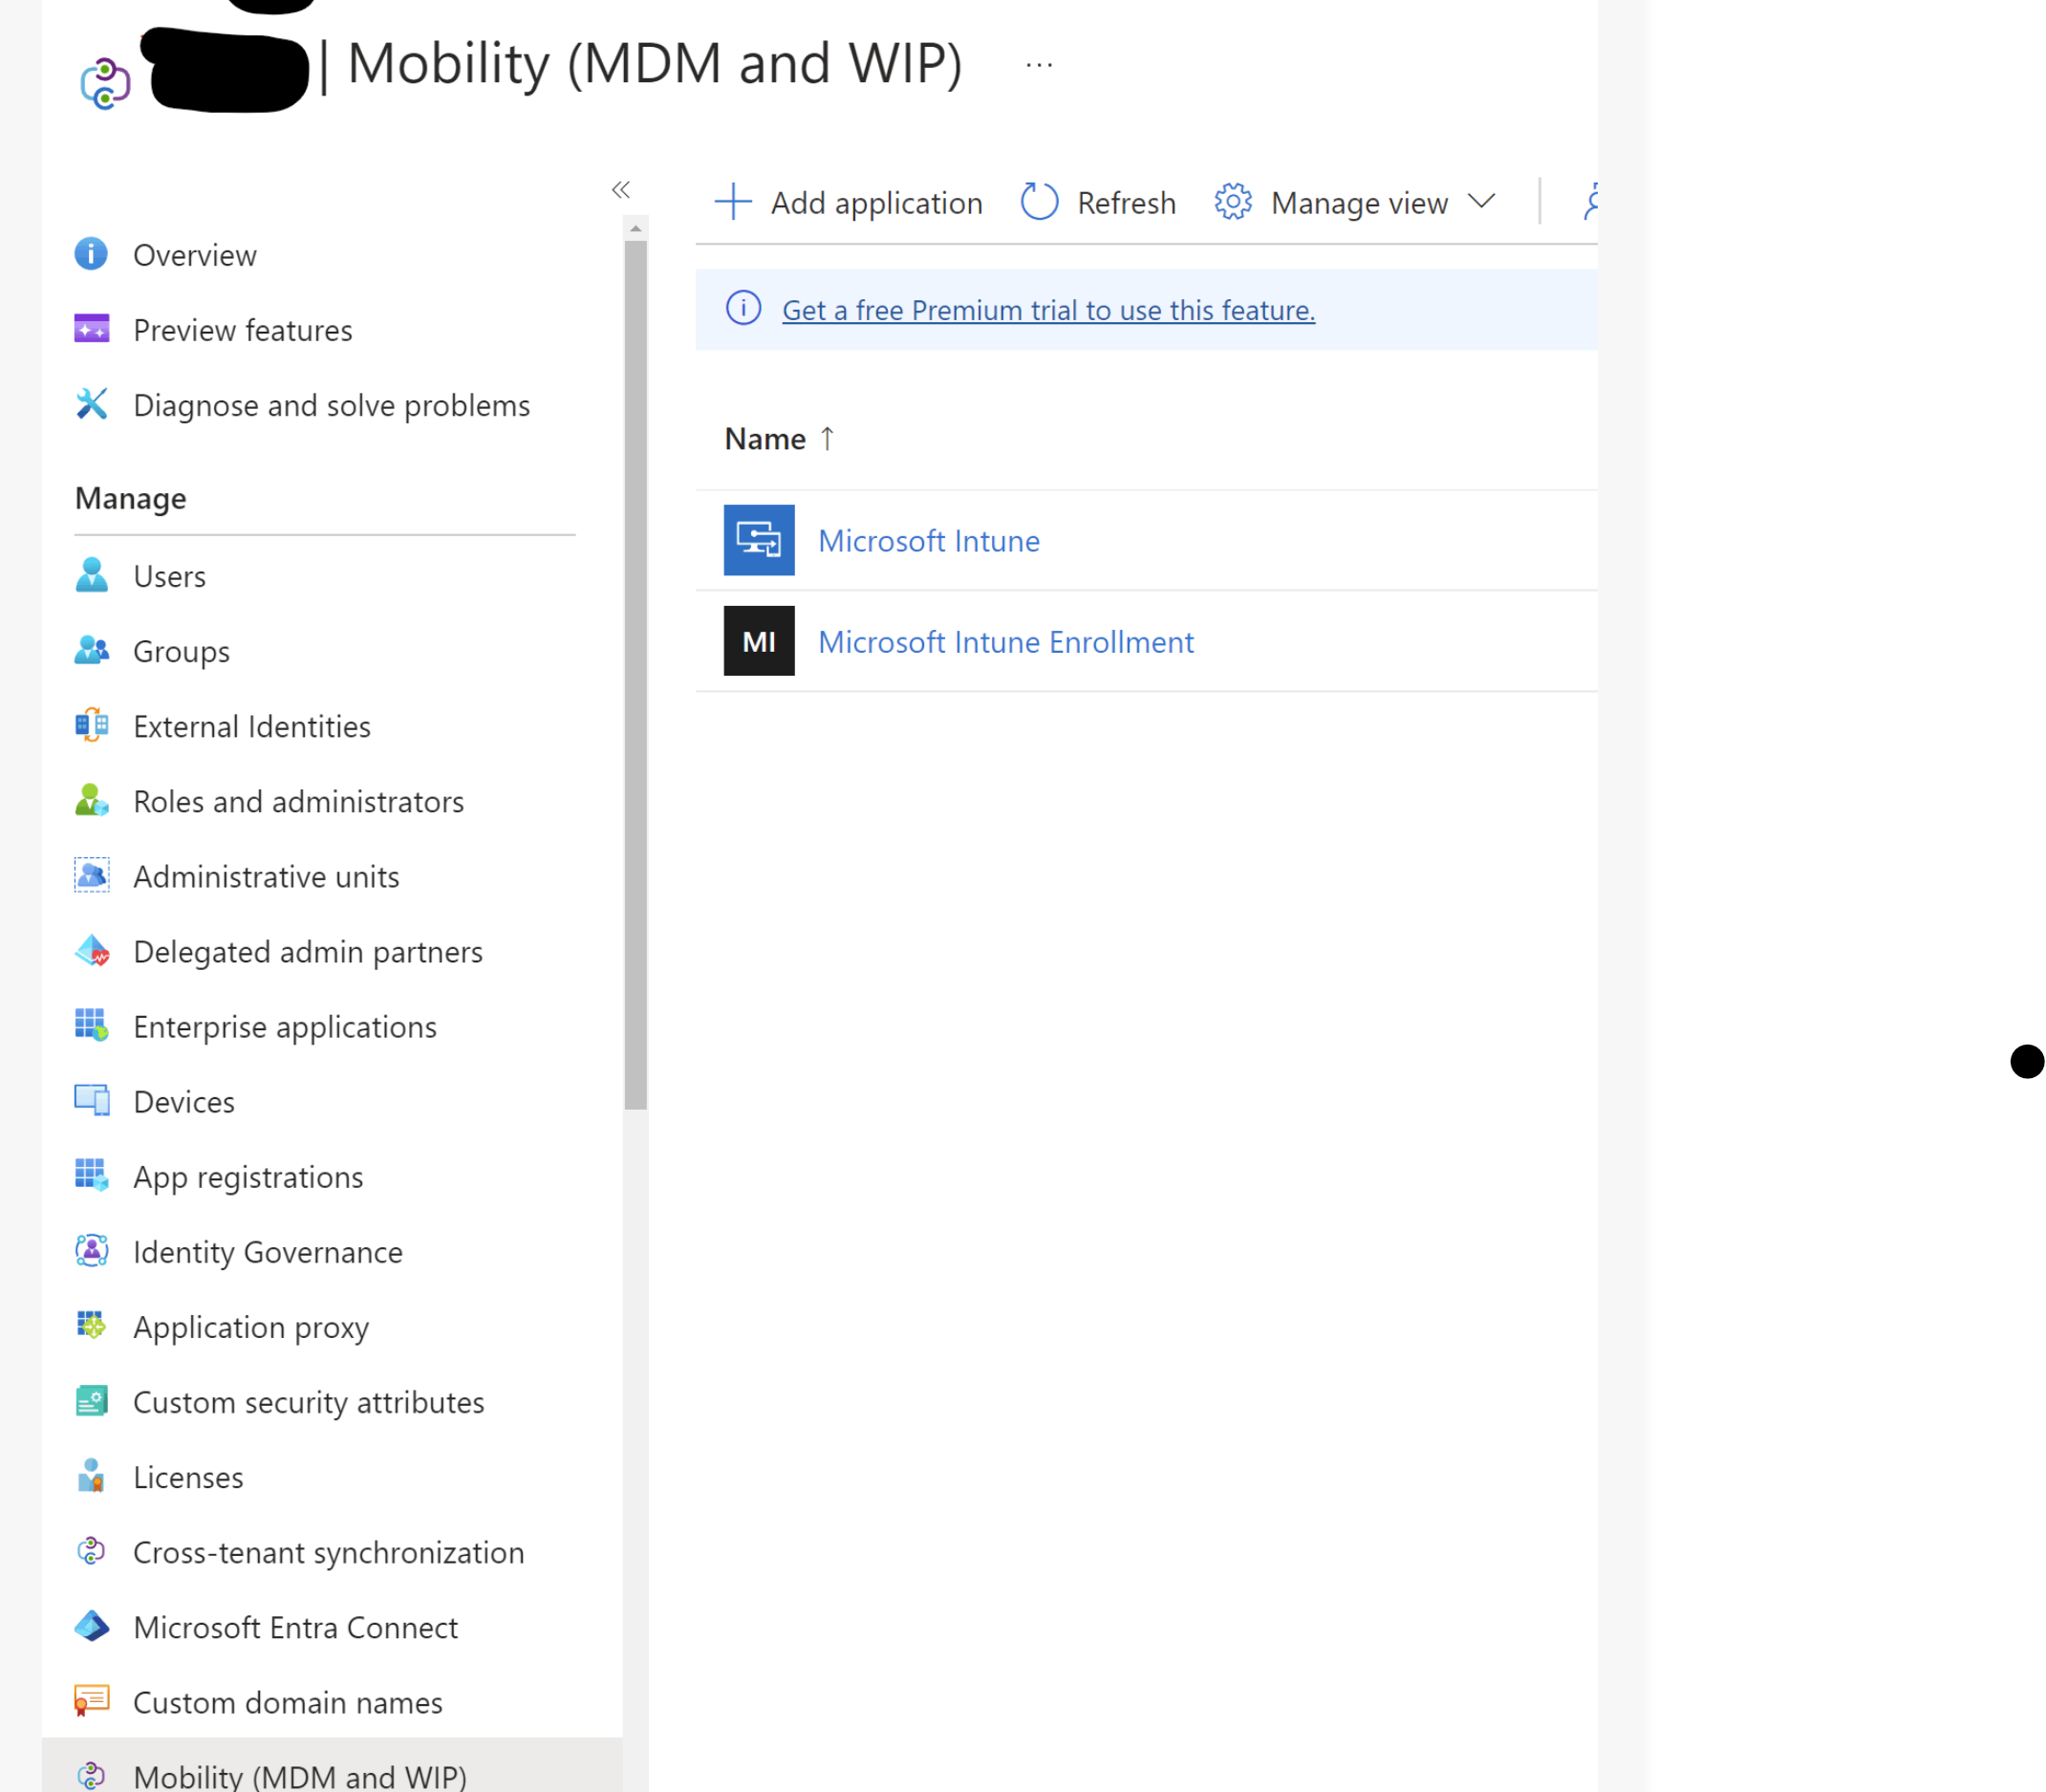The image size is (2046, 1792).
Task: Click the plus icon for Add application
Action: tap(733, 201)
